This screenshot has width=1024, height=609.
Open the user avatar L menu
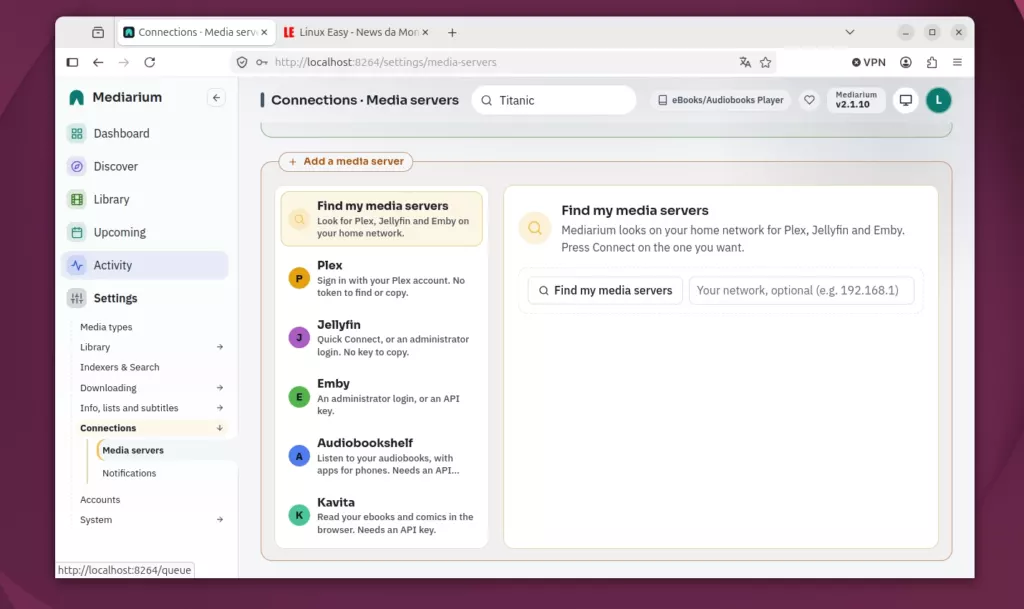pos(938,100)
